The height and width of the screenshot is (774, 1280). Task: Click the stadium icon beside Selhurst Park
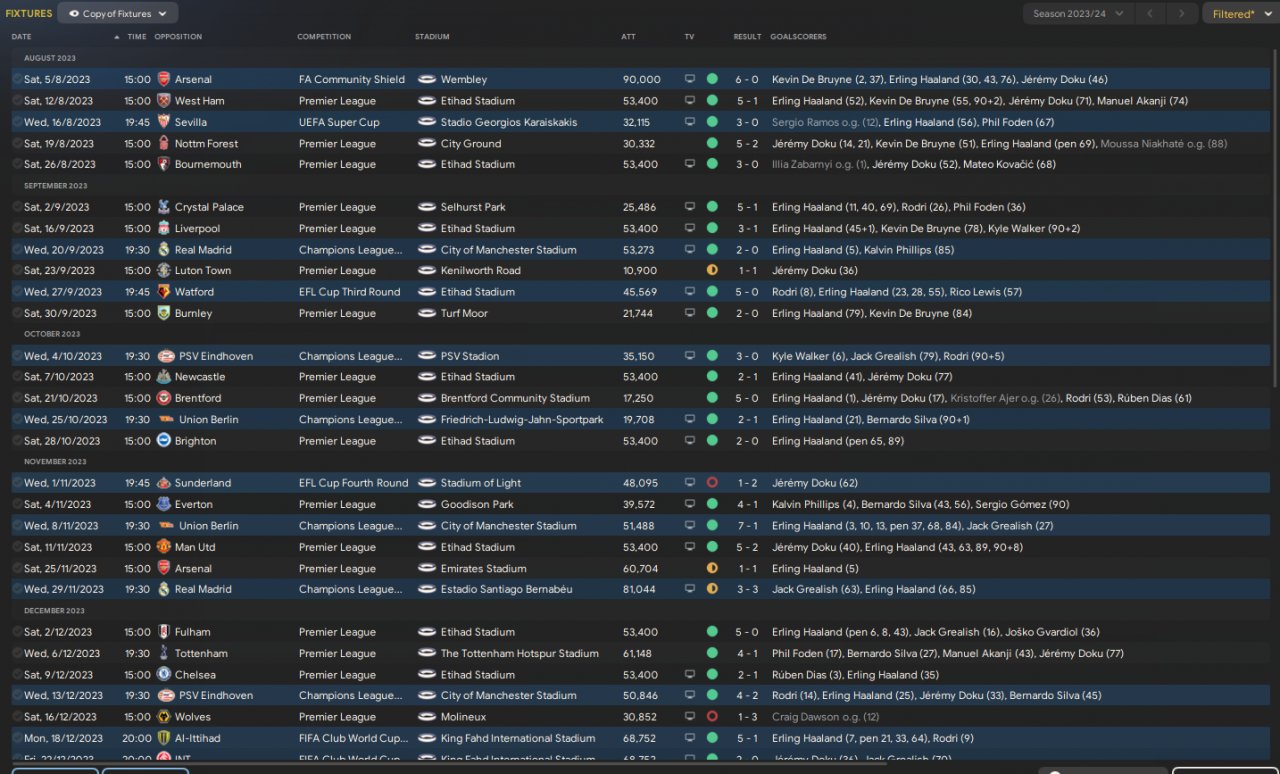(427, 207)
